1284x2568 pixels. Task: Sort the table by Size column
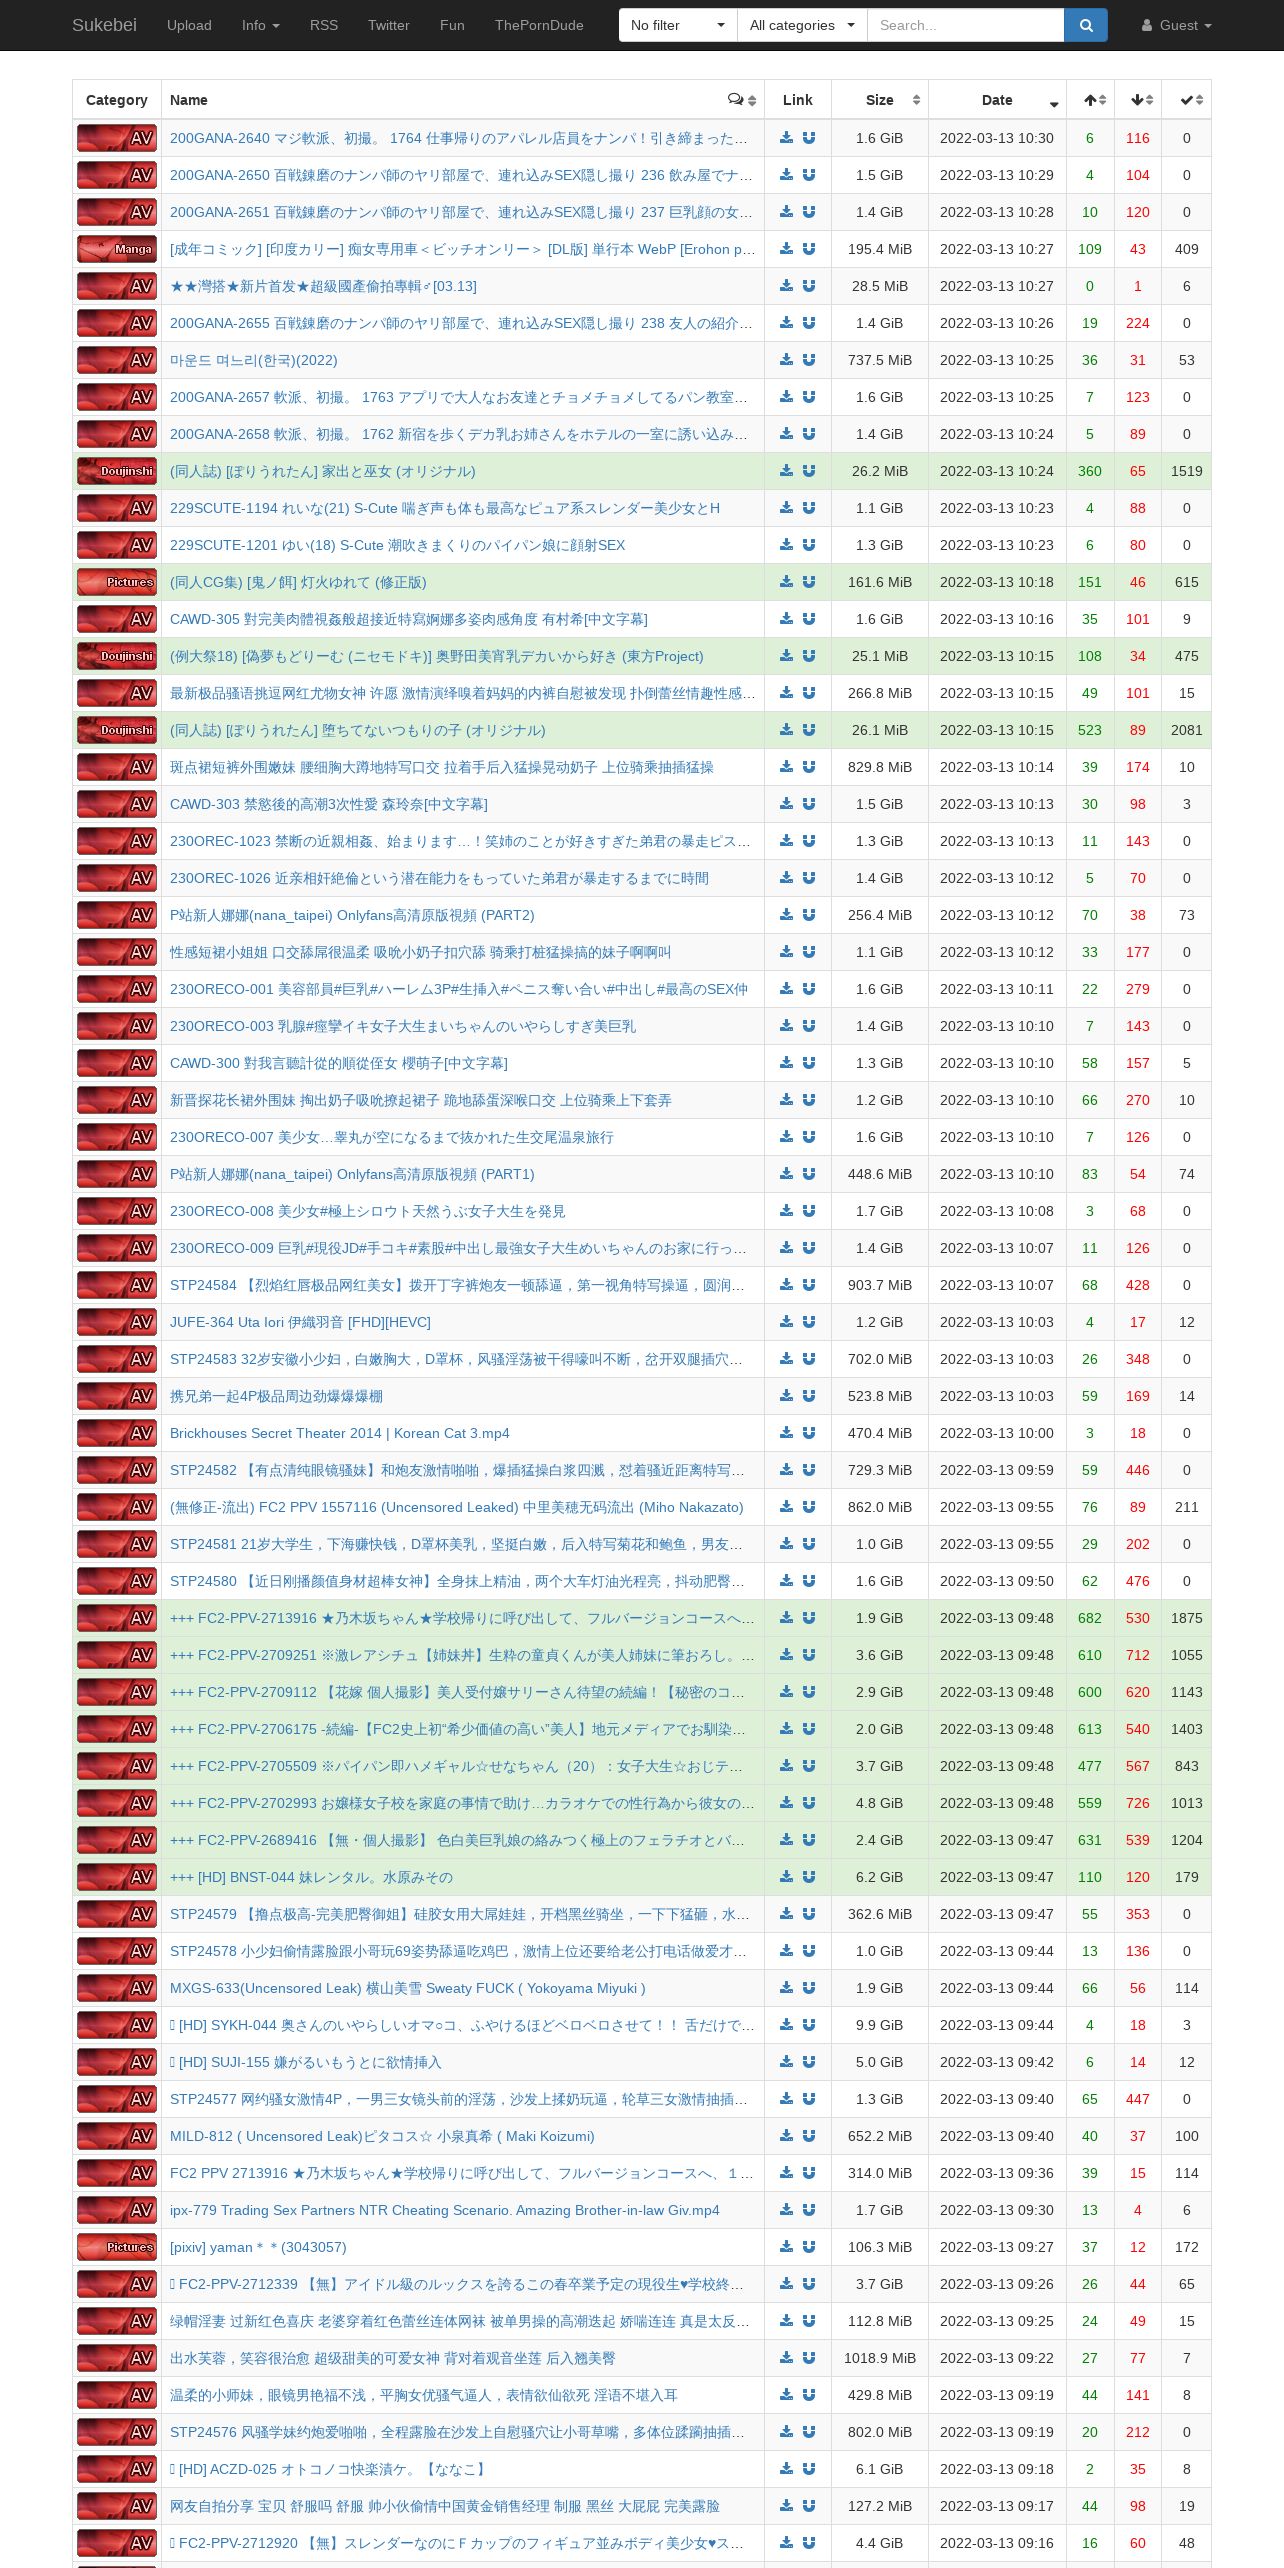tap(880, 100)
